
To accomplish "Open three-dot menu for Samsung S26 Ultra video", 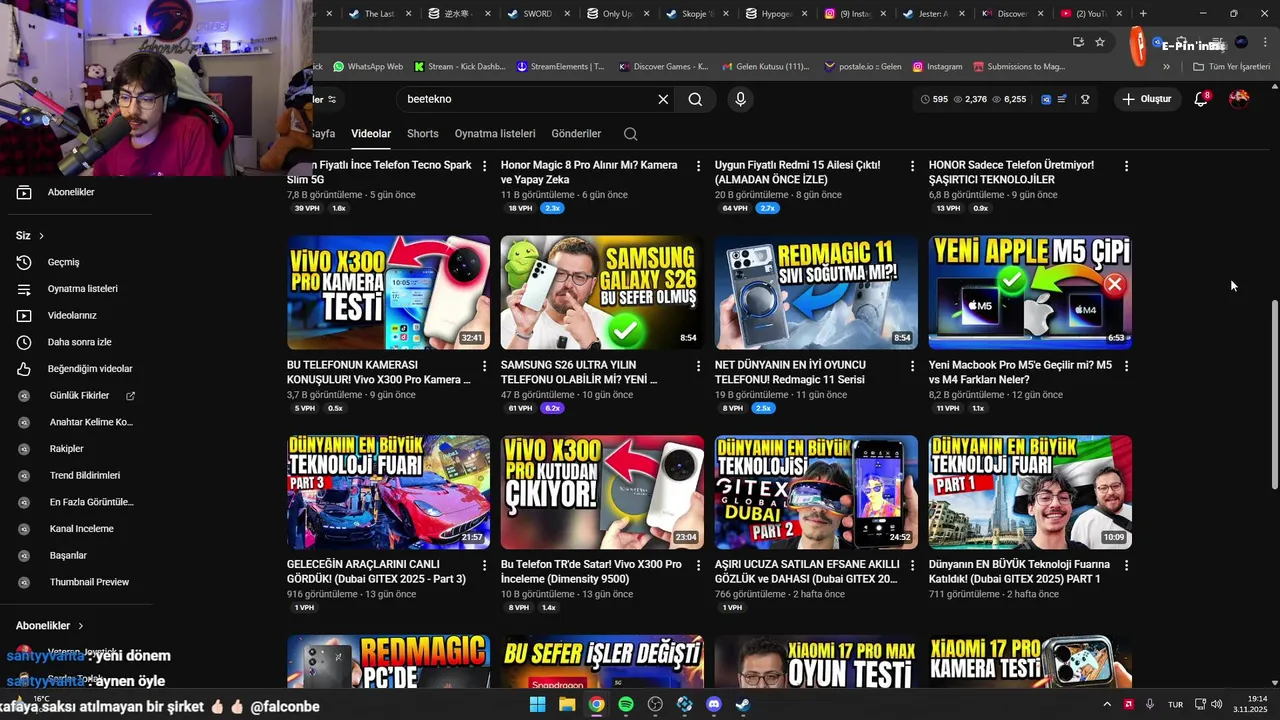I will [698, 366].
